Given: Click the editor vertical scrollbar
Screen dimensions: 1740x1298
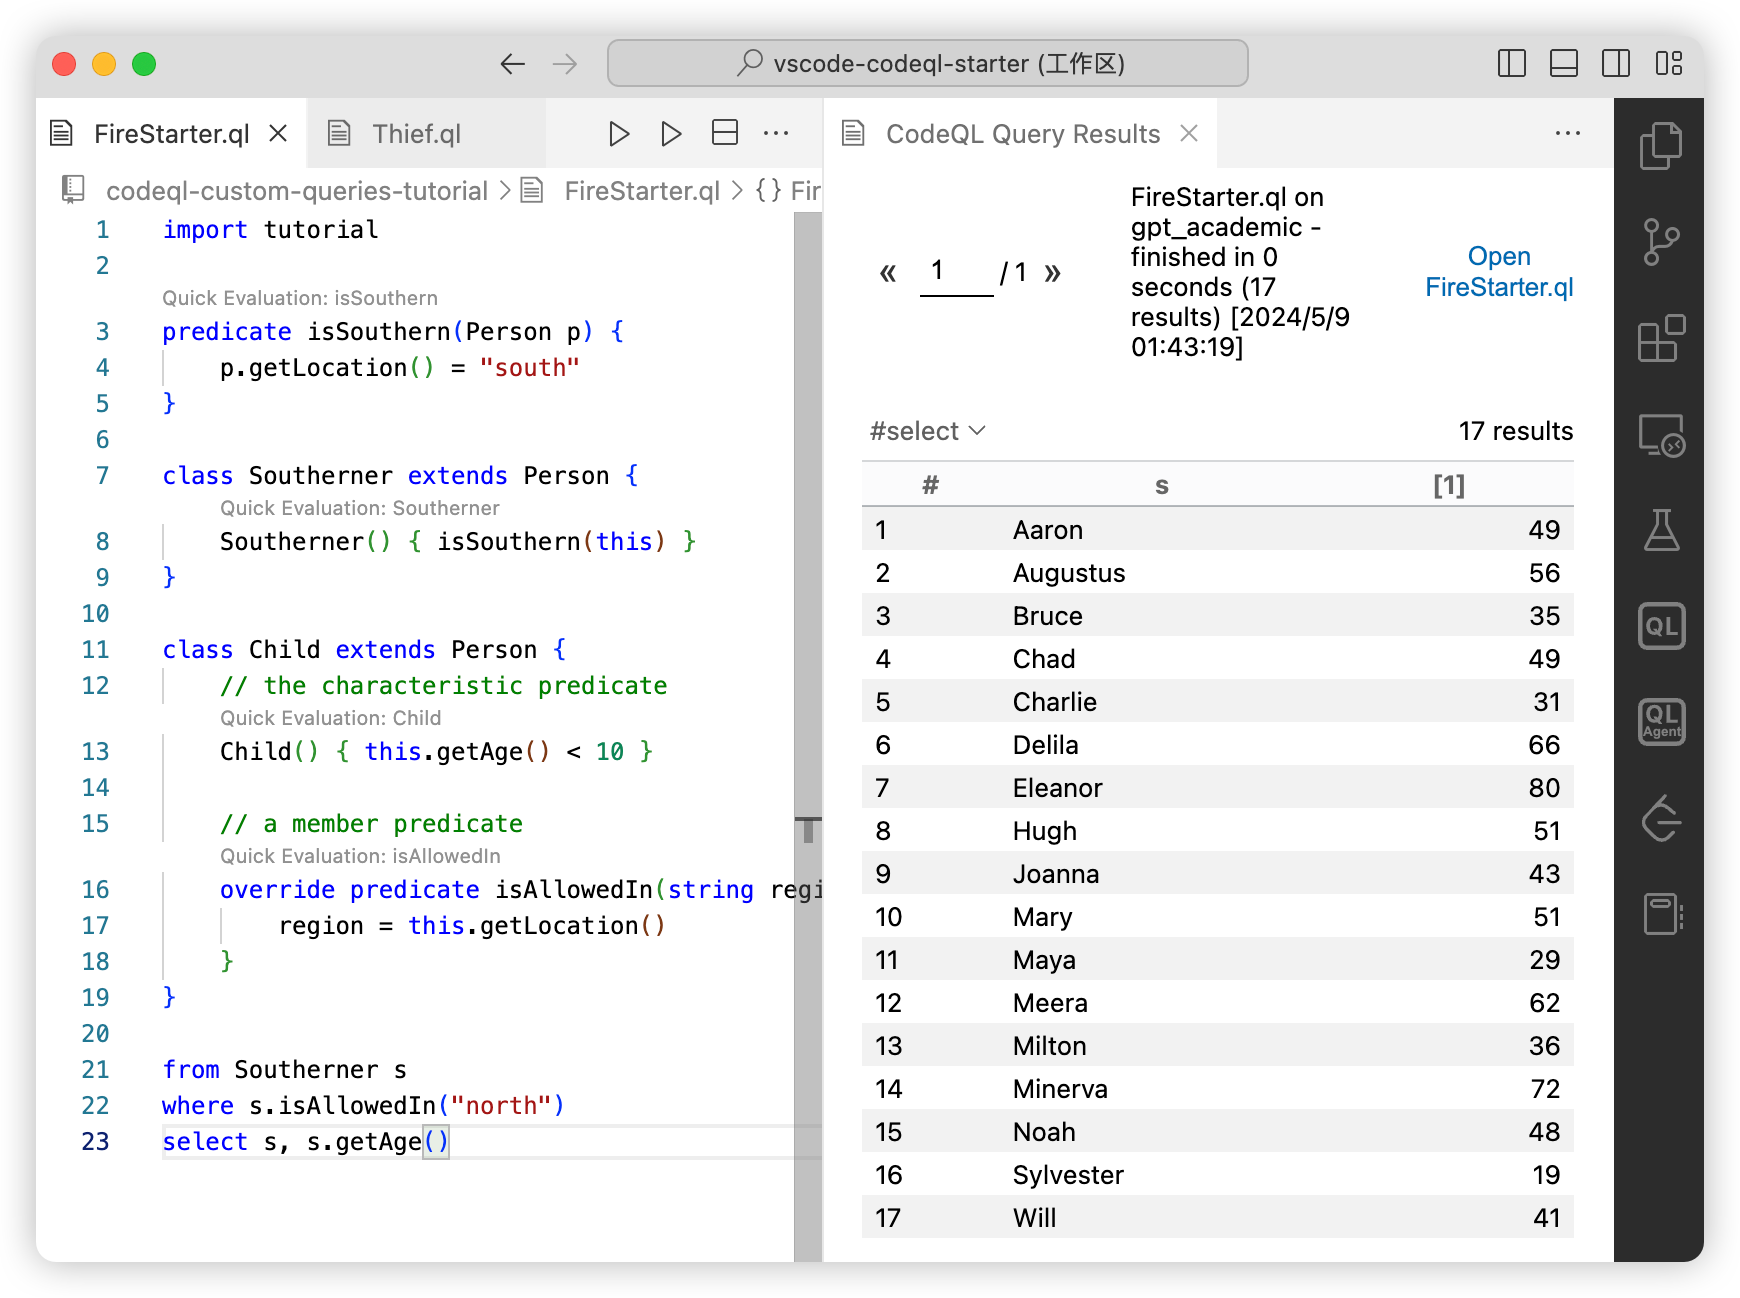Looking at the screenshot, I should (808, 737).
